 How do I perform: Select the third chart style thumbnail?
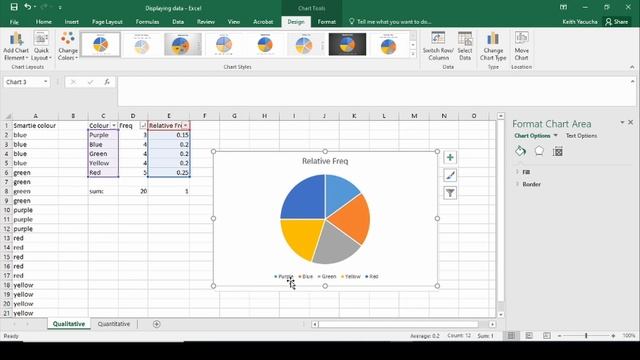tap(183, 44)
